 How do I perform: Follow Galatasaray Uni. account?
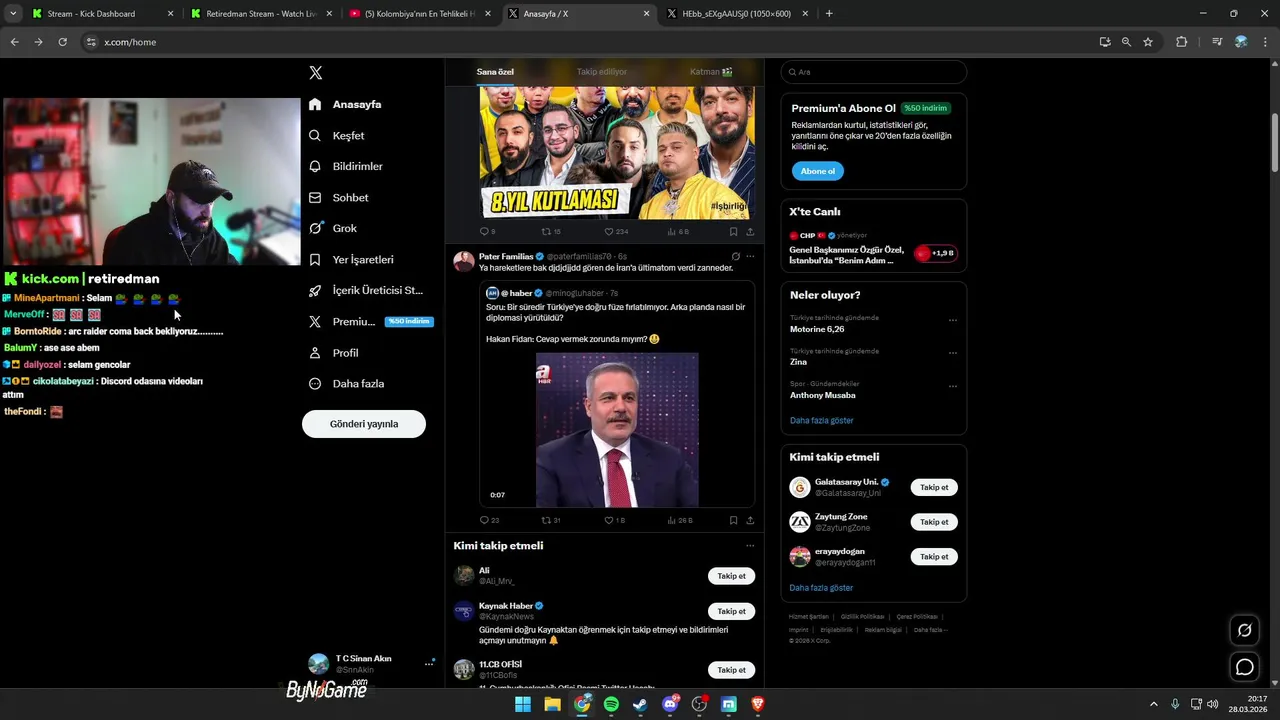click(x=934, y=487)
